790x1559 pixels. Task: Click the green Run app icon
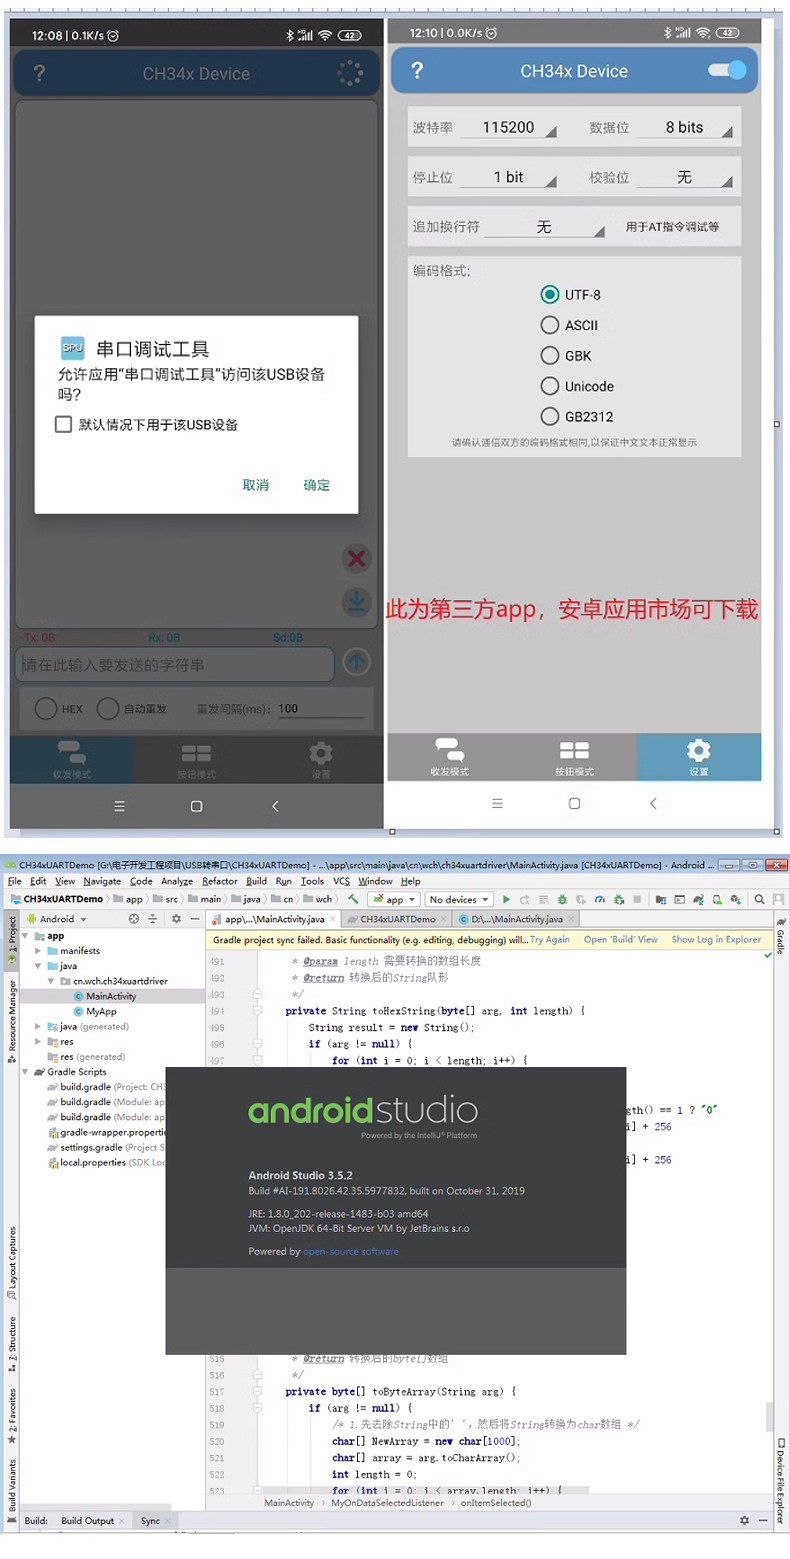click(506, 899)
